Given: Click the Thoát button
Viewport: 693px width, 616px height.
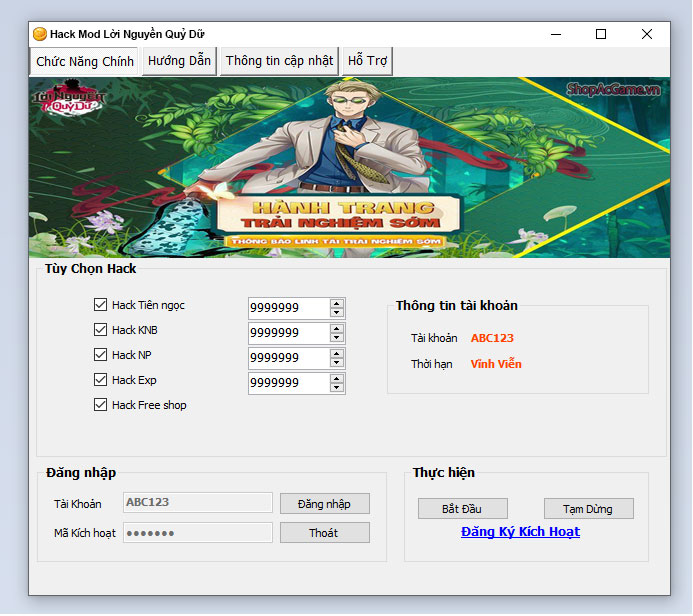Looking at the screenshot, I should 324,533.
